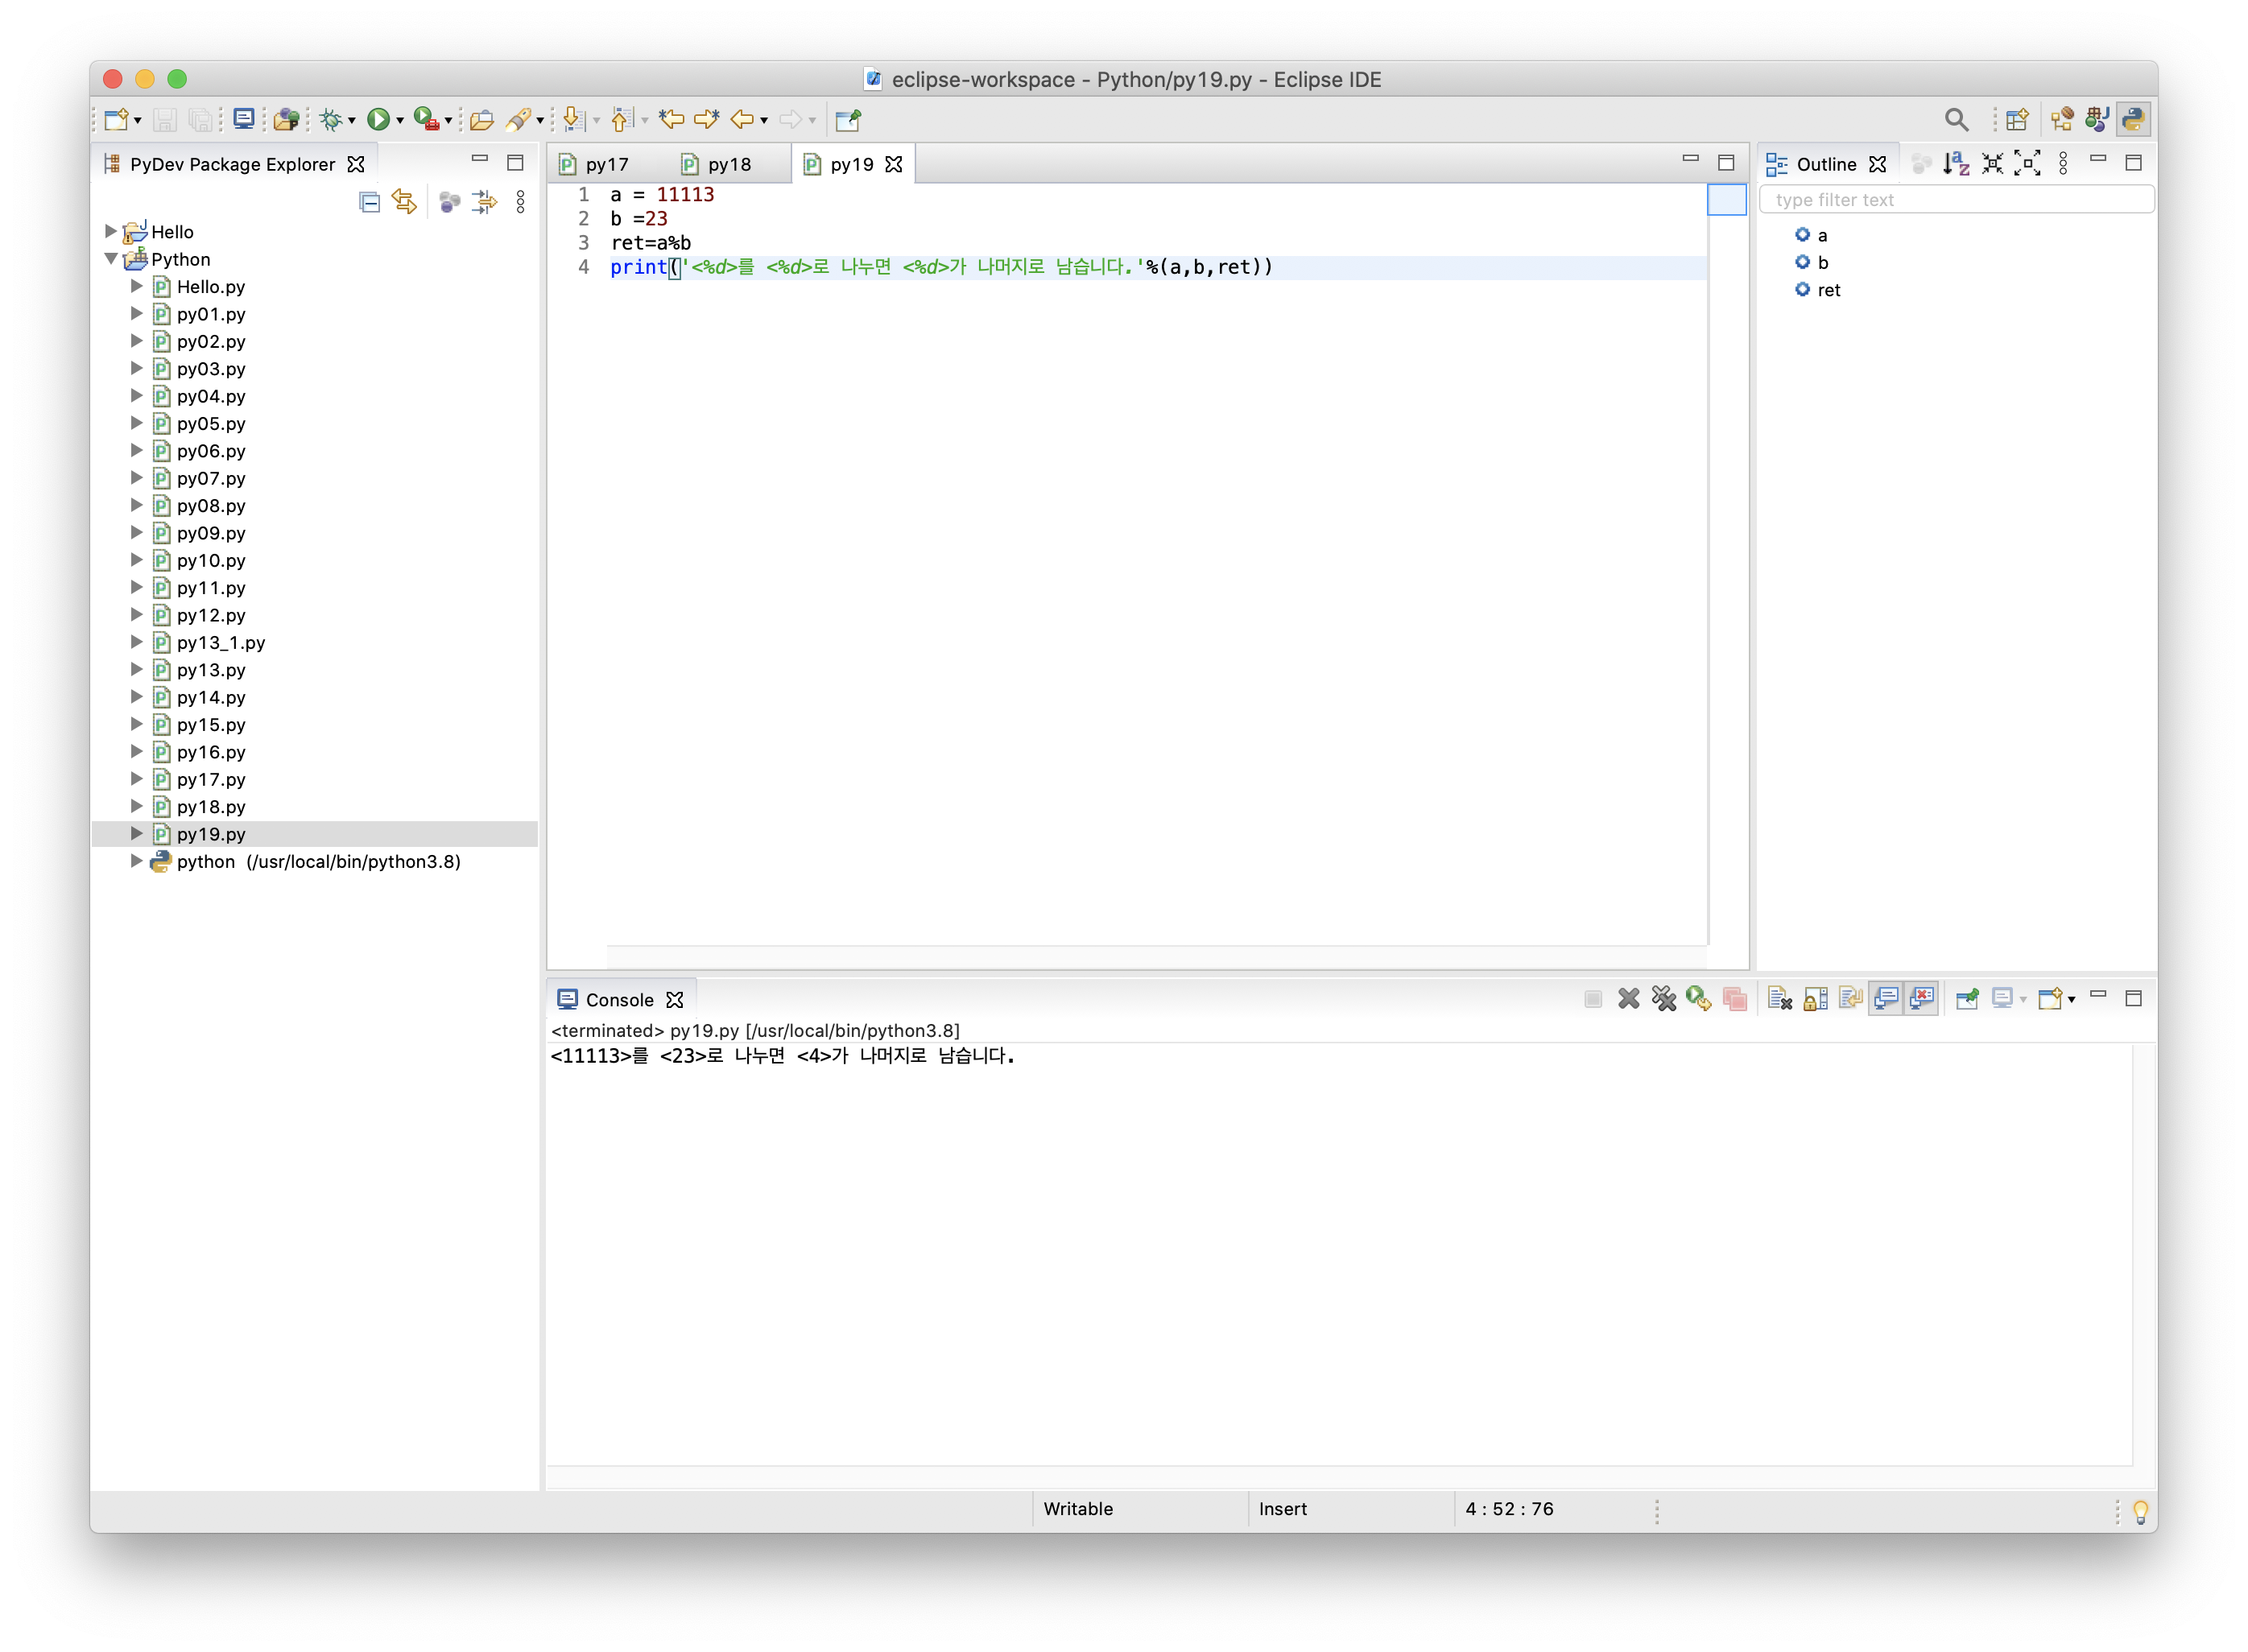Image resolution: width=2248 pixels, height=1652 pixels.
Task: Open a Terminal from the main toolbar
Action: tap(243, 120)
